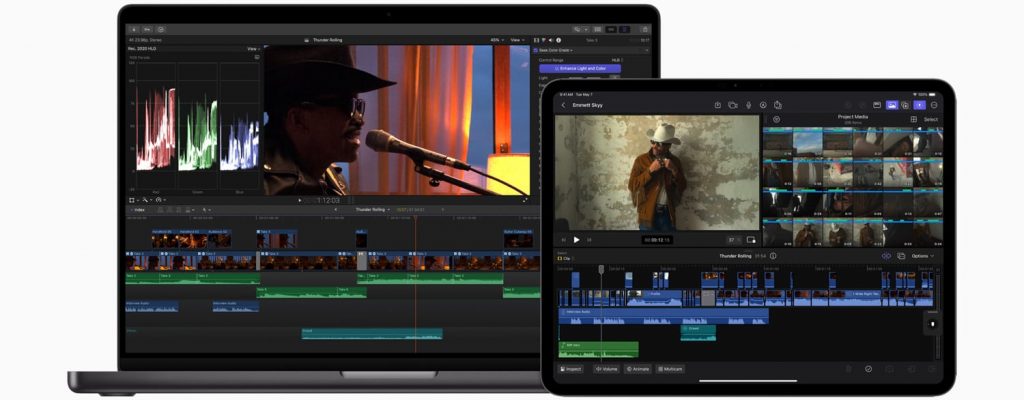Switch to the Animate tab on iPad
Viewport: 1024px width, 400px height.
point(638,368)
